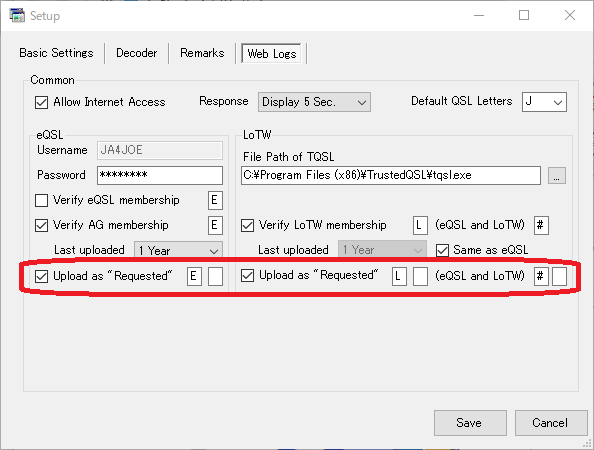Click # box in Verify LoTW membership row
This screenshot has width=594, height=450.
point(541,225)
